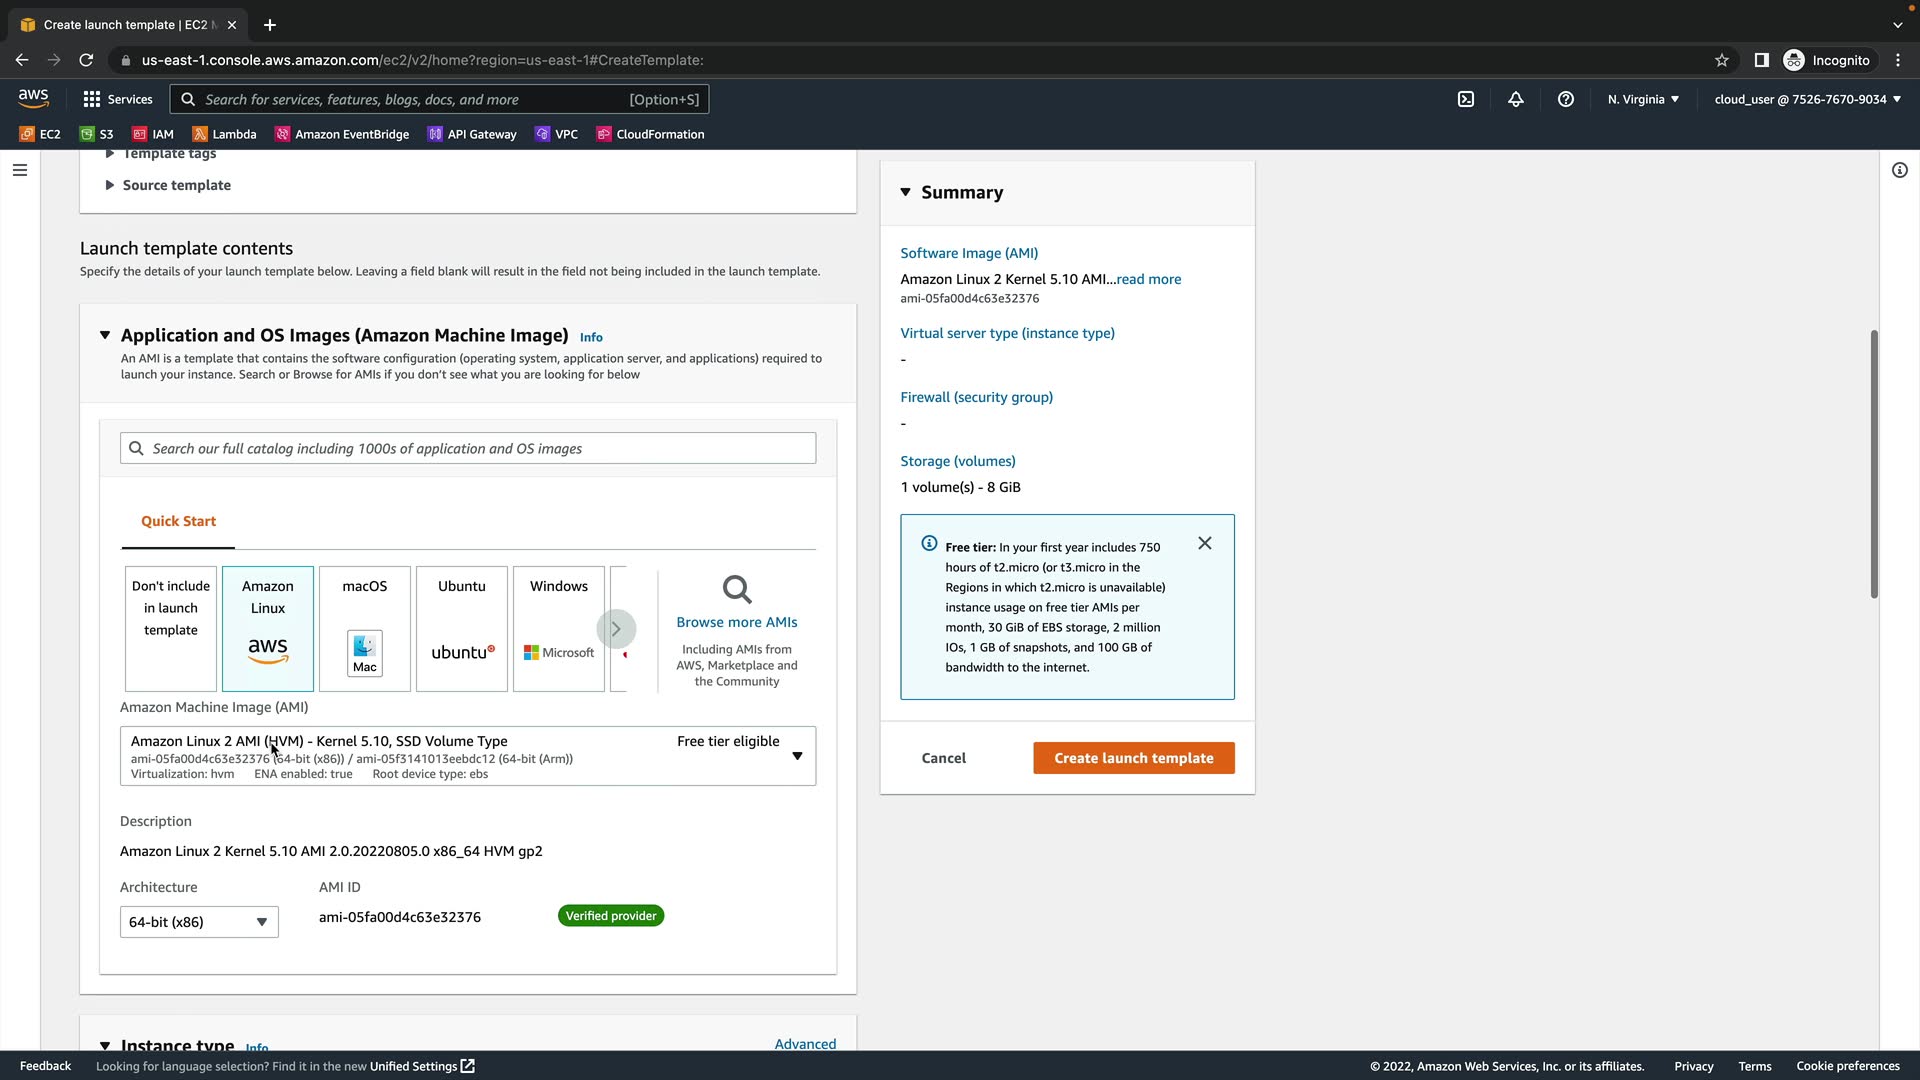The image size is (1920, 1080).
Task: Select the Ubuntu AMI tile
Action: click(462, 628)
